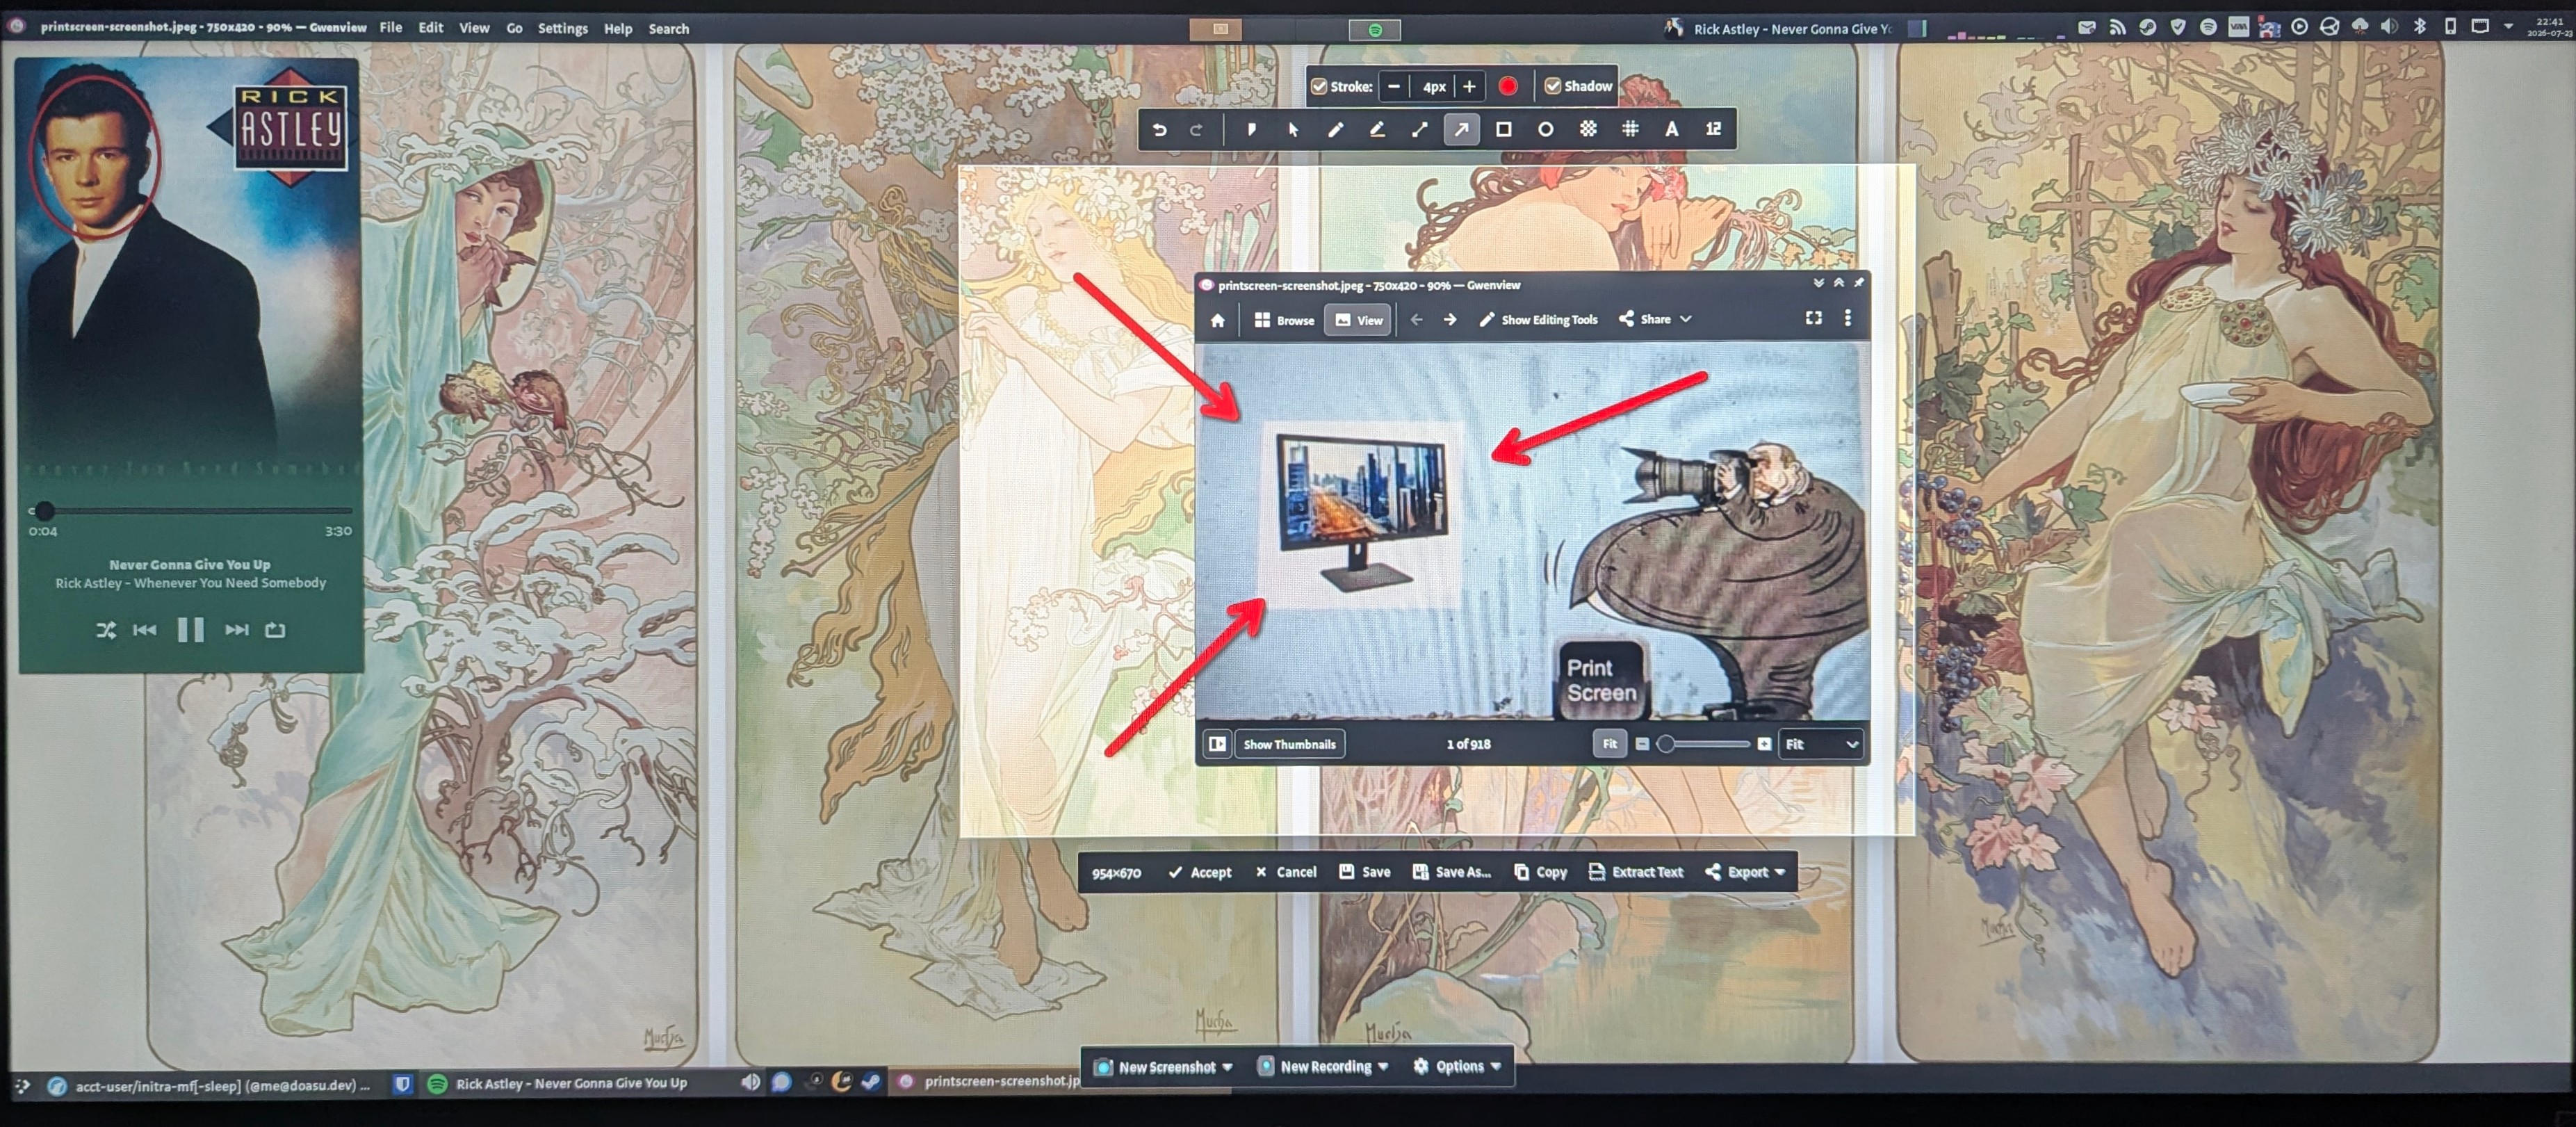Go to Gwenview start page home icon

tap(1217, 321)
